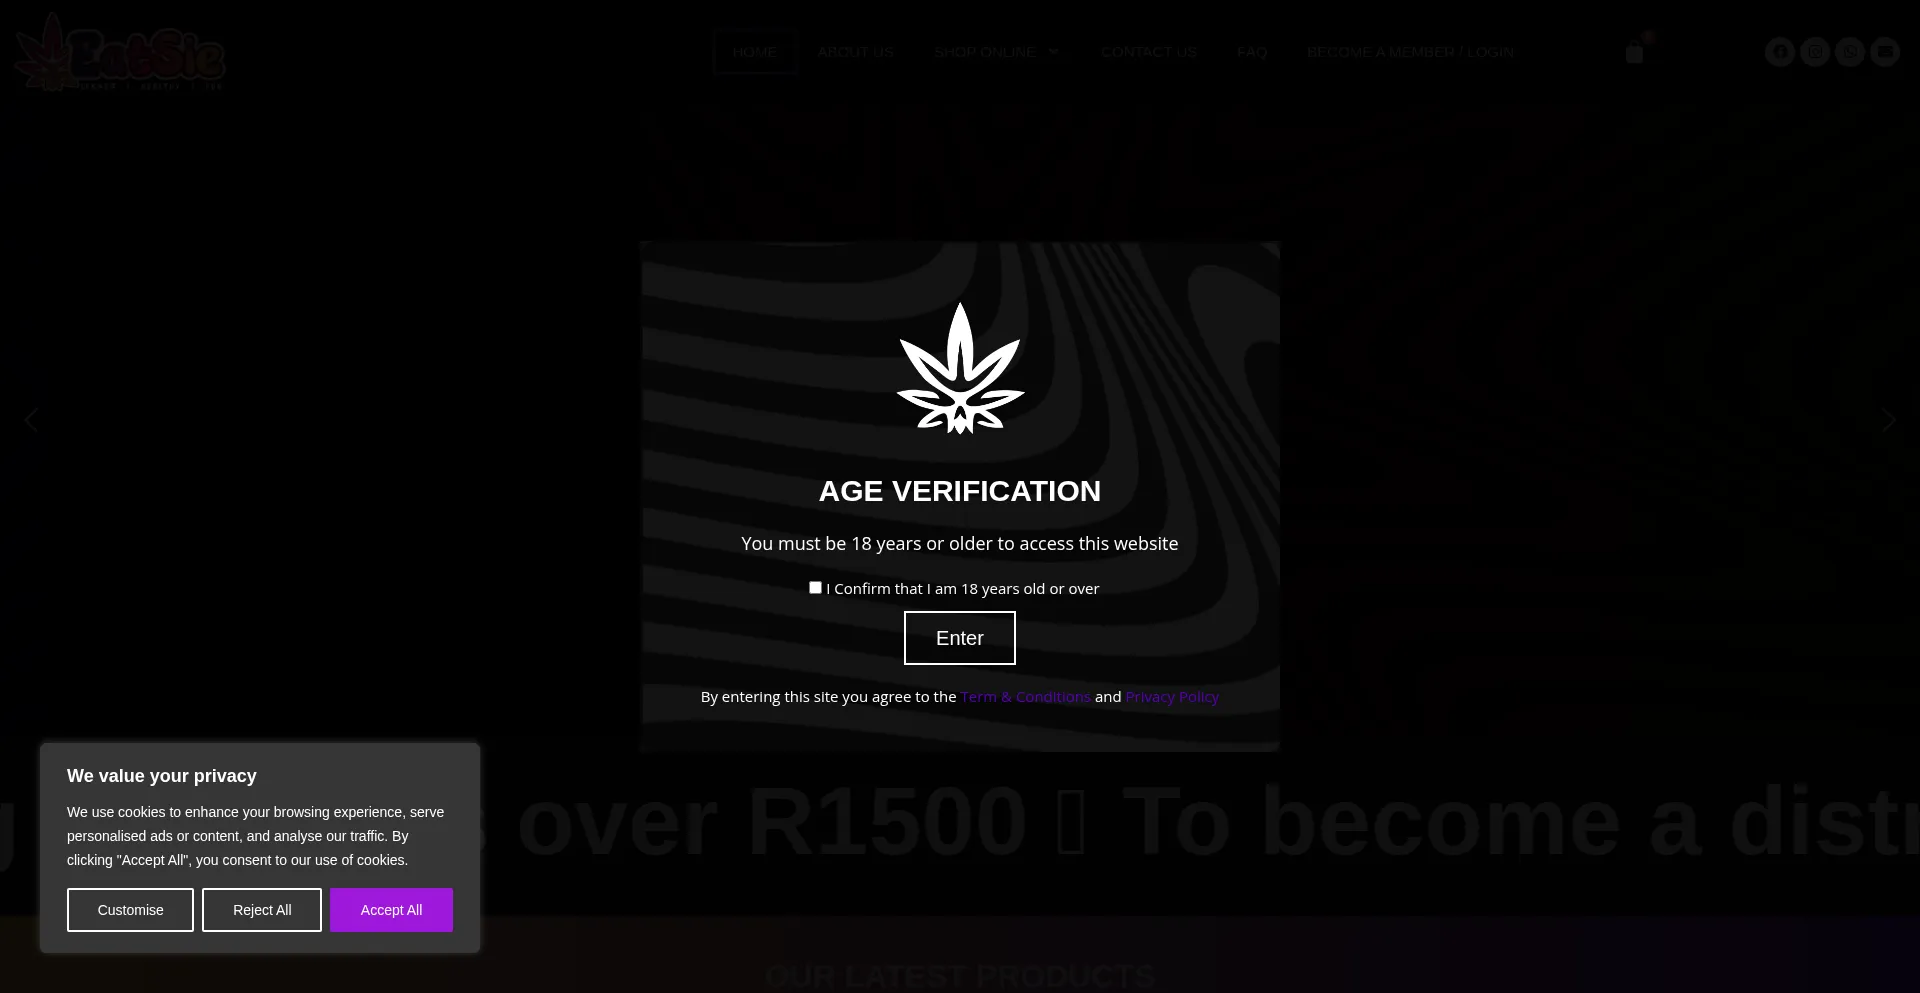Open the FAQ menu item
The height and width of the screenshot is (993, 1920).
1252,52
